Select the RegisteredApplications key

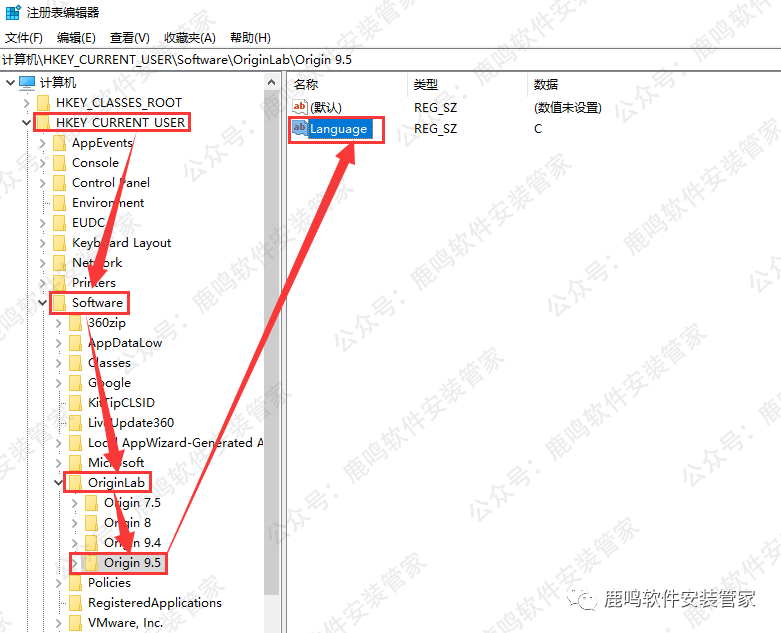(154, 603)
